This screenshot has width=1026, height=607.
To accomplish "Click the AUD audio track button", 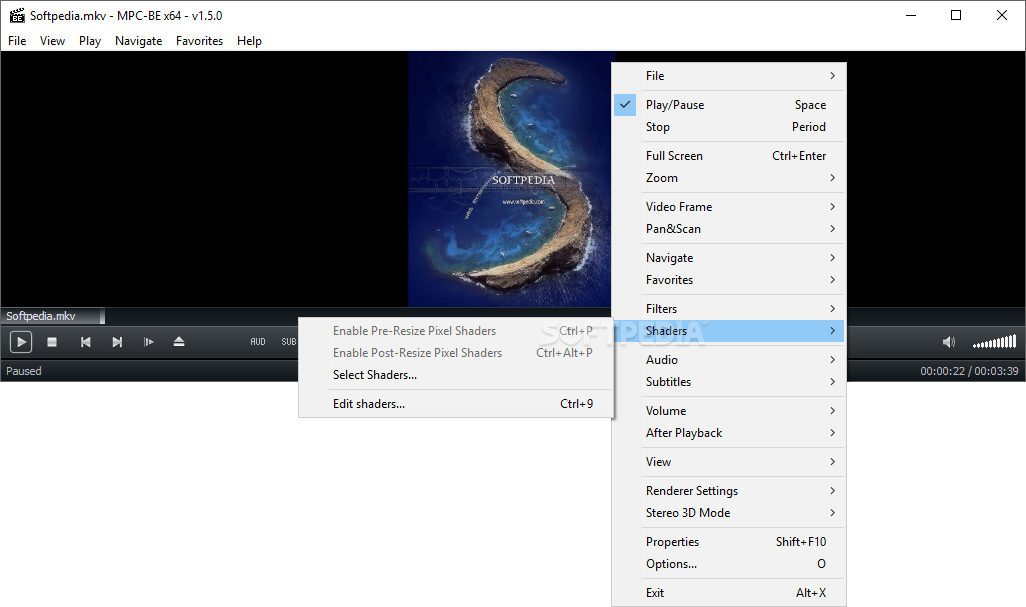I will point(258,341).
